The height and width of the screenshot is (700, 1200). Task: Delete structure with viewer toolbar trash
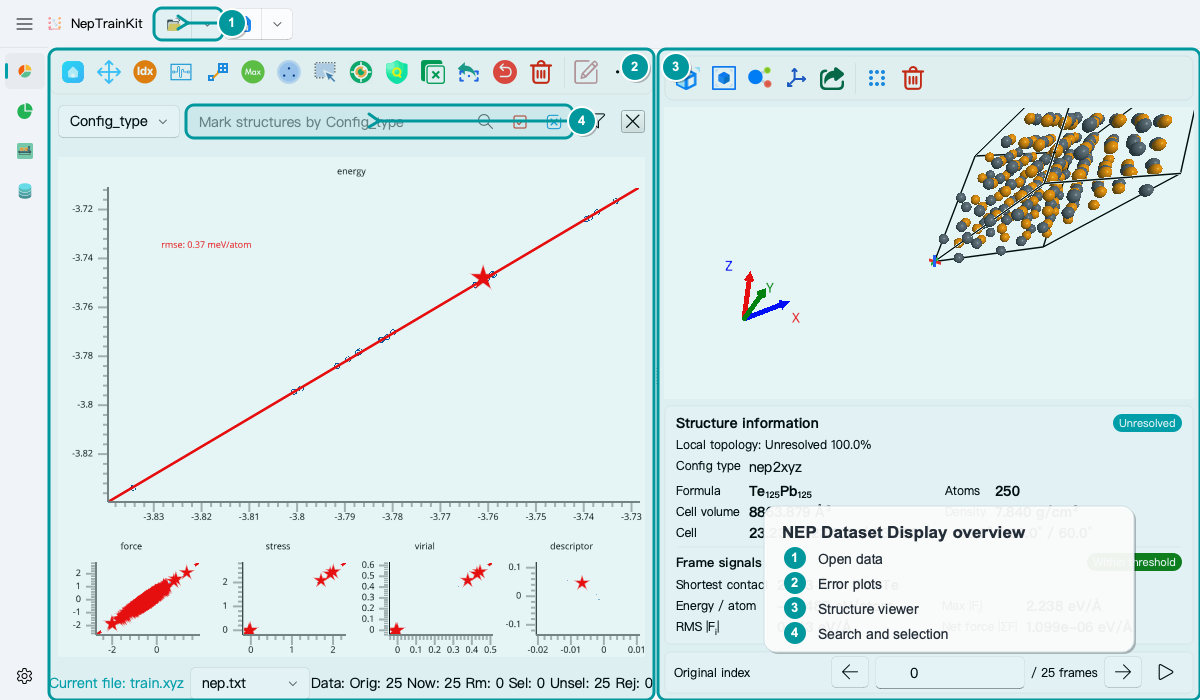(913, 78)
